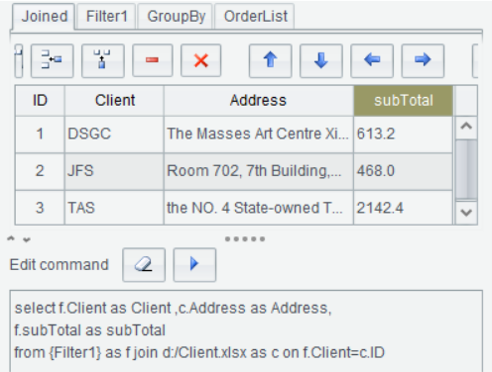The image size is (492, 372).
Task: Click the red minus remove button
Action: coord(152,61)
